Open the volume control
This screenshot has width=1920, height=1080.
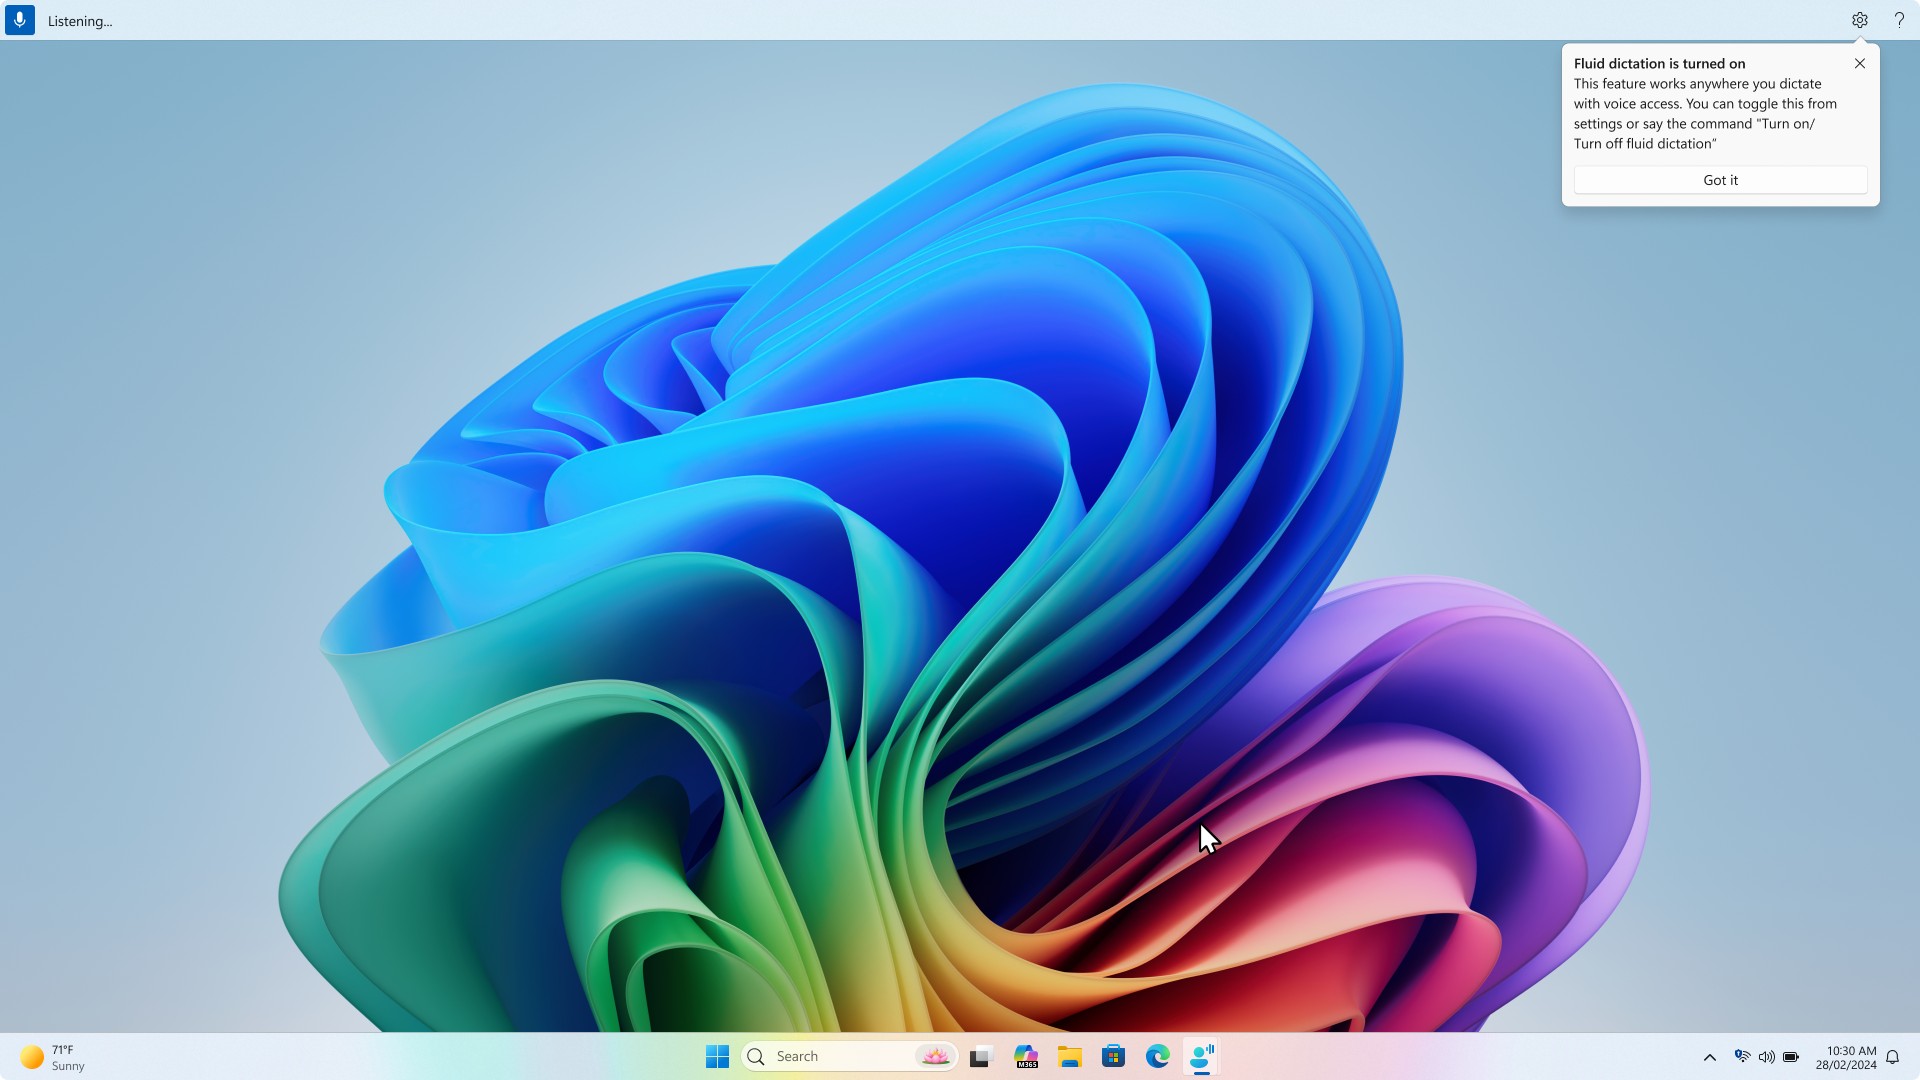1766,1056
